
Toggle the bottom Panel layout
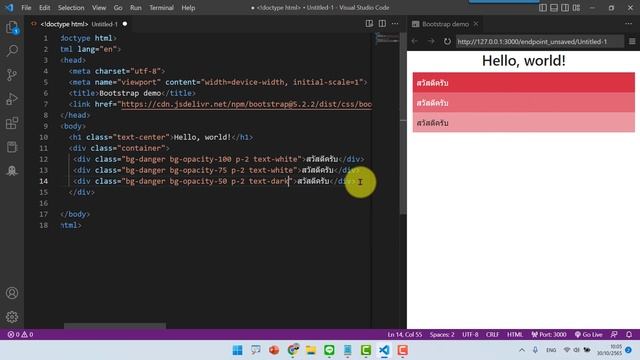click(x=553, y=7)
